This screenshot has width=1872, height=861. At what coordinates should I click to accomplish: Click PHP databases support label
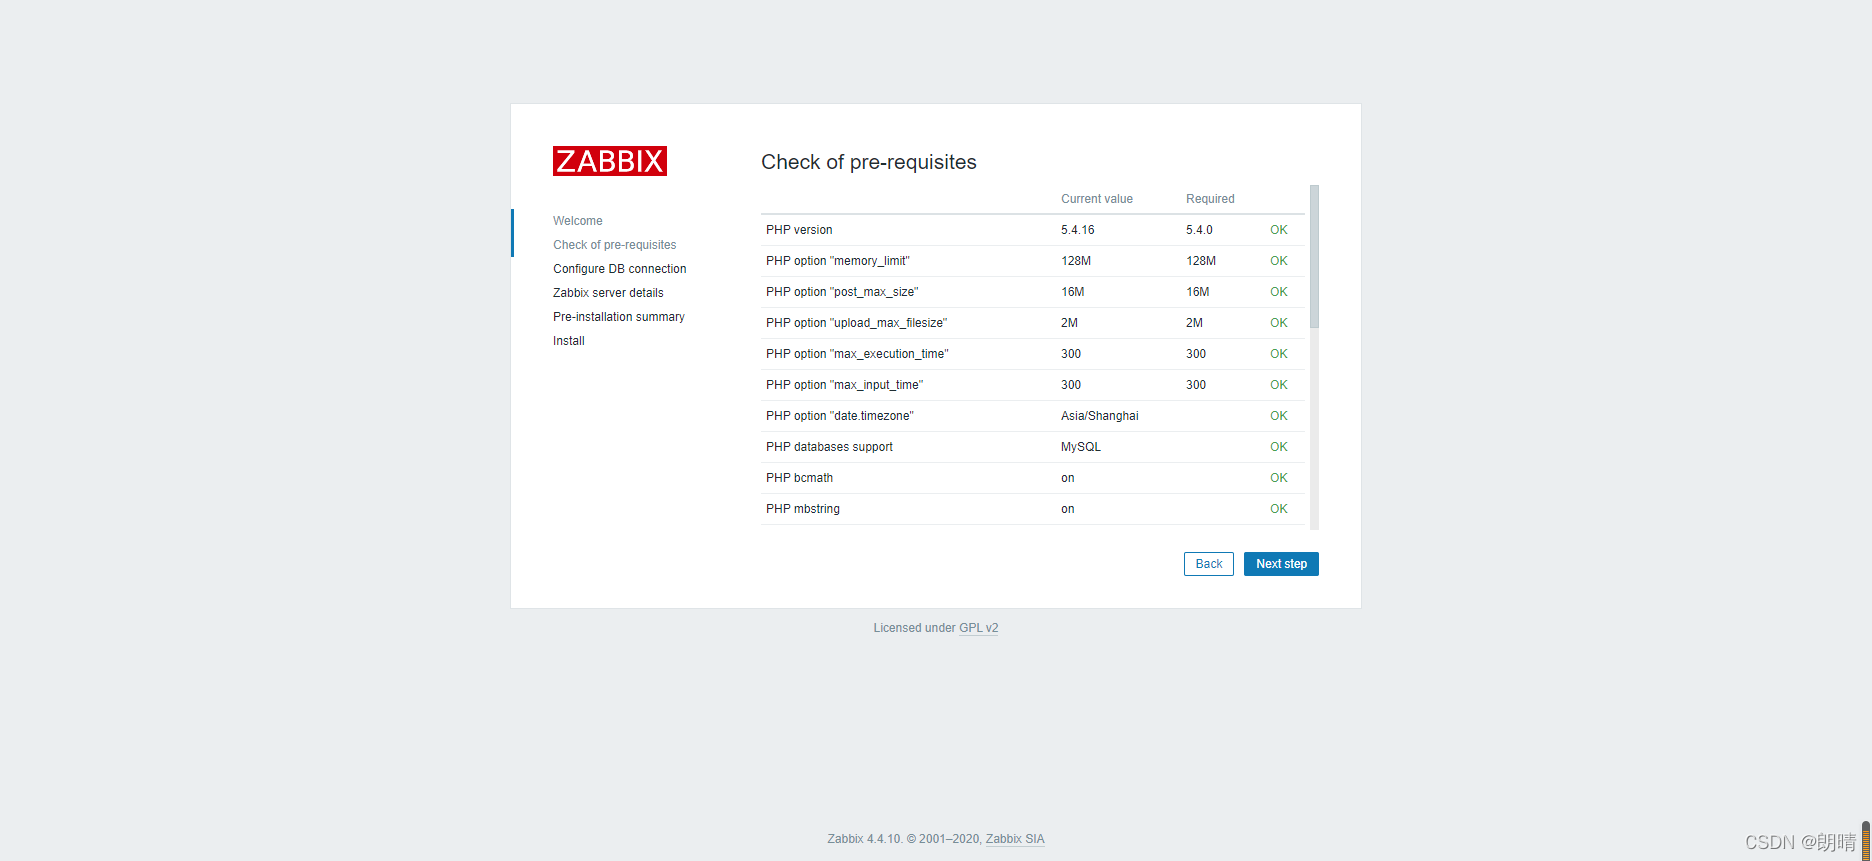click(x=829, y=447)
